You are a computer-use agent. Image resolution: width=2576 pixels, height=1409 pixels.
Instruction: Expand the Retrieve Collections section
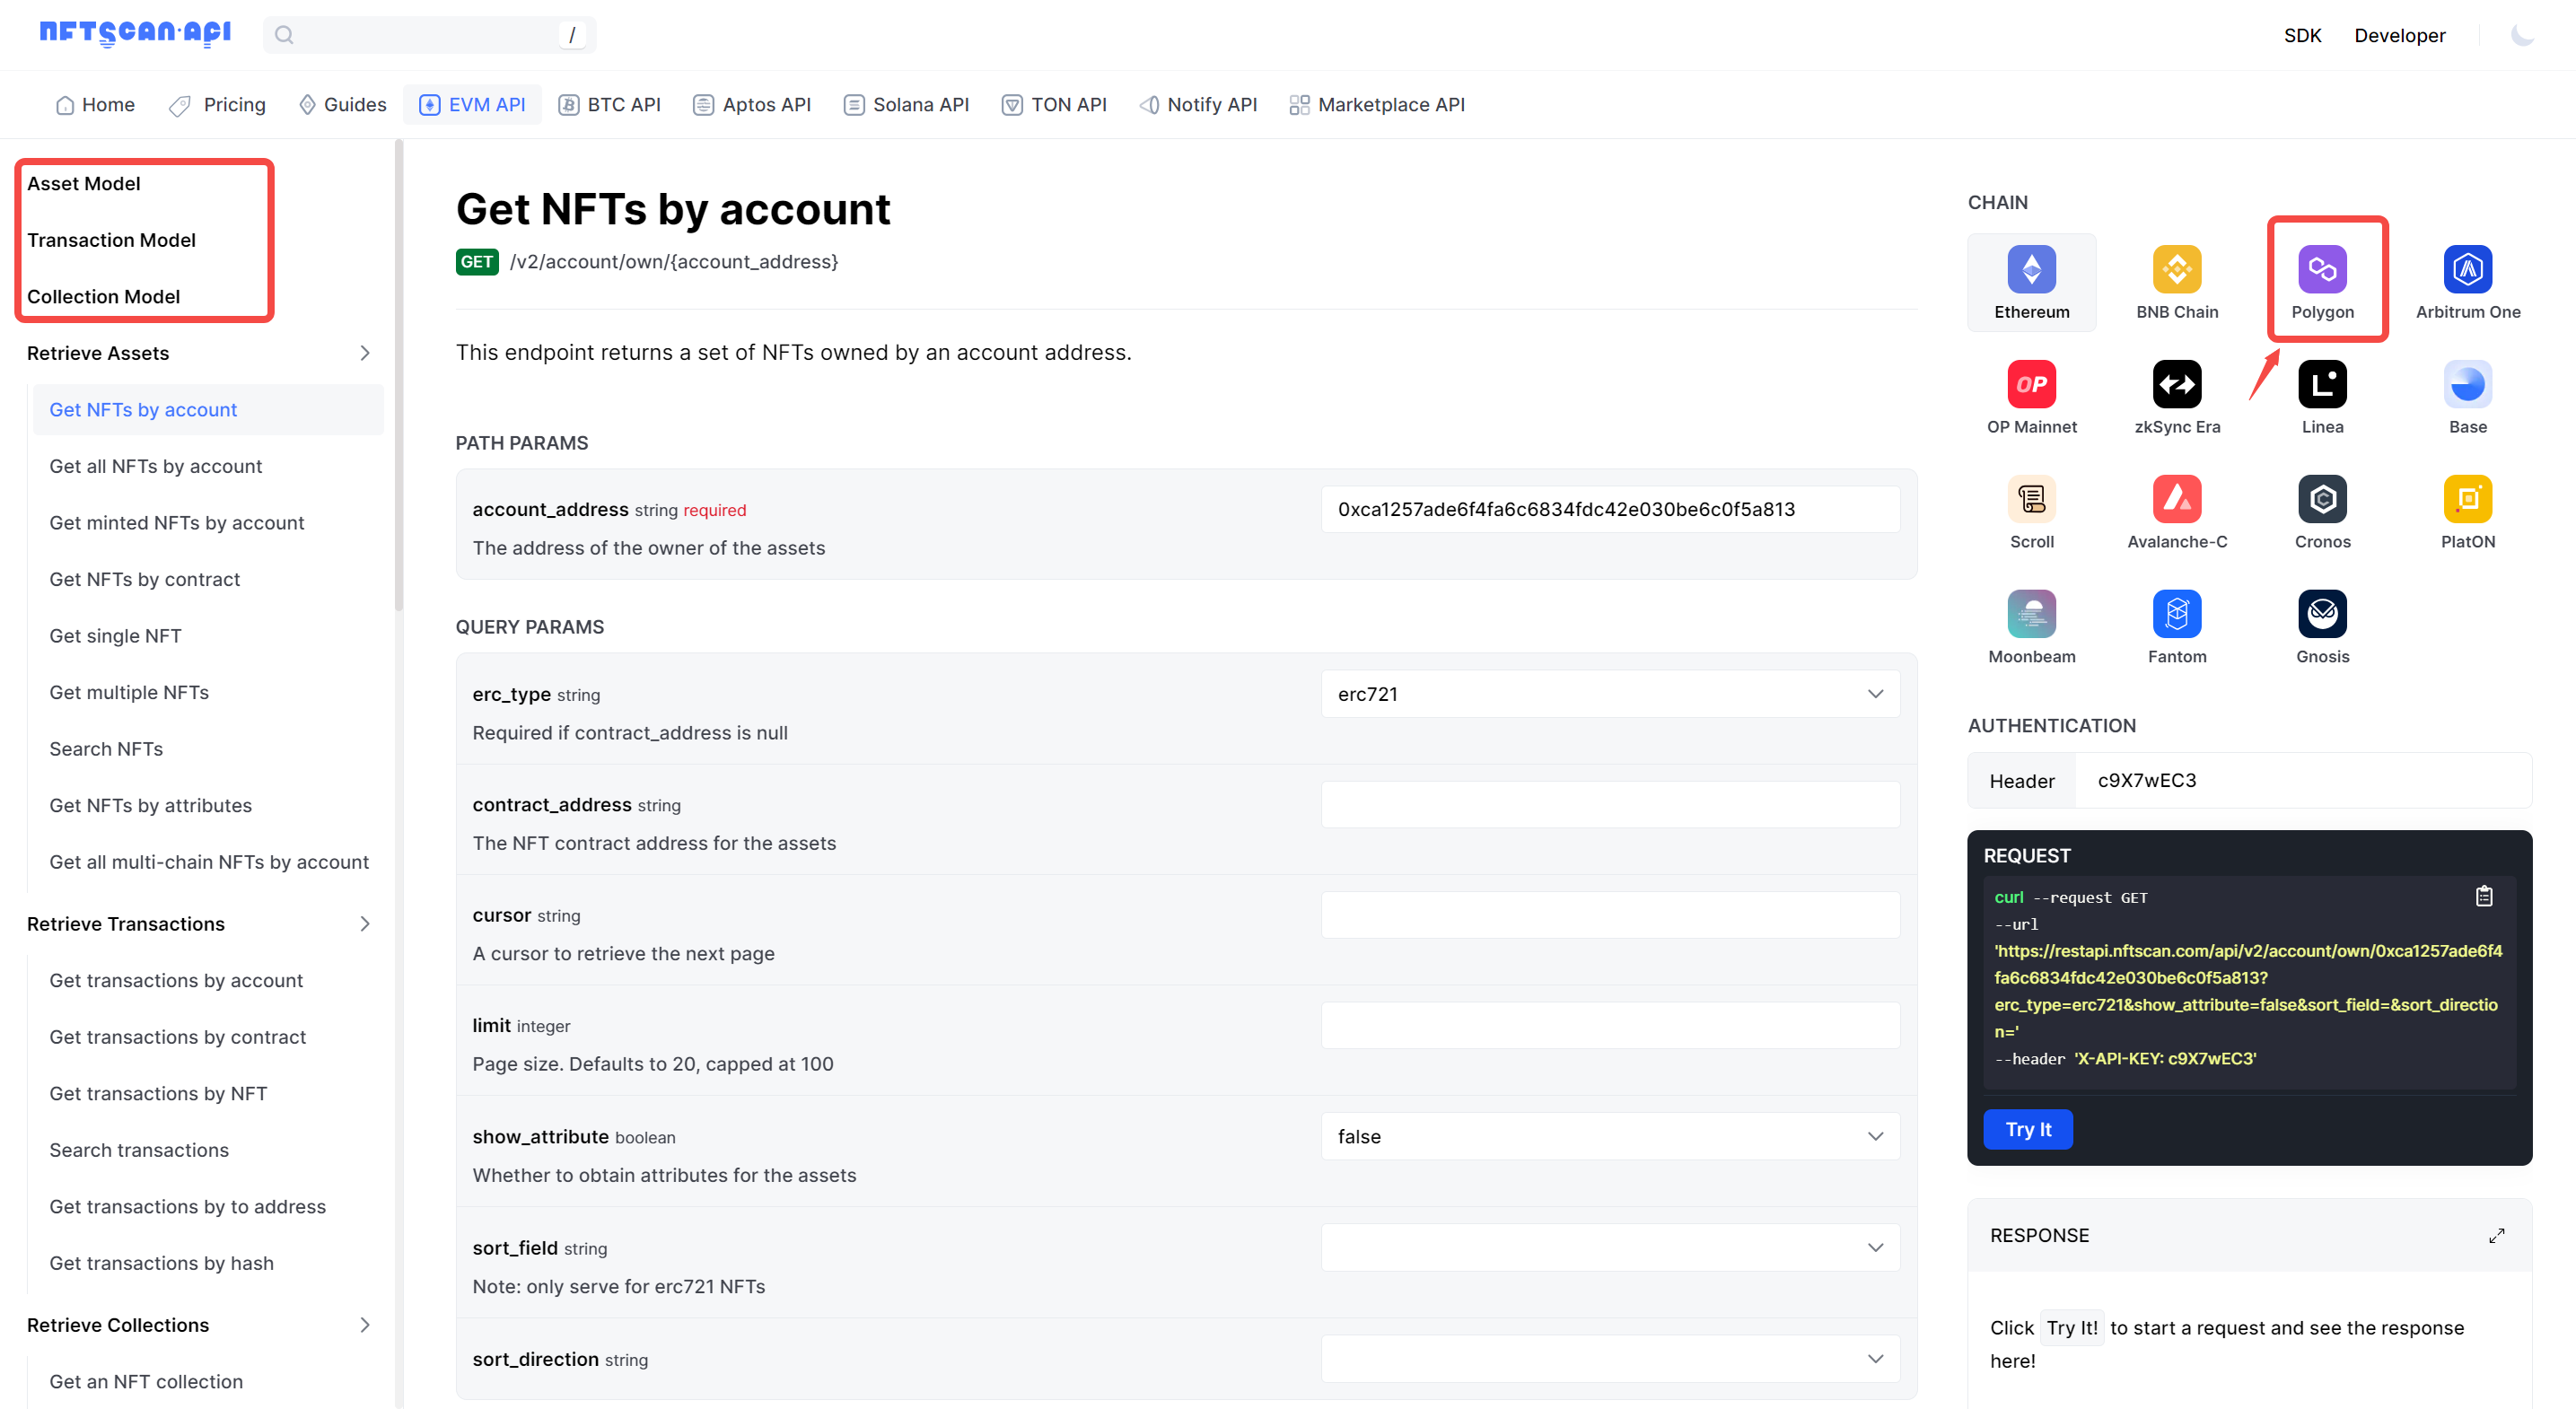tap(365, 1324)
